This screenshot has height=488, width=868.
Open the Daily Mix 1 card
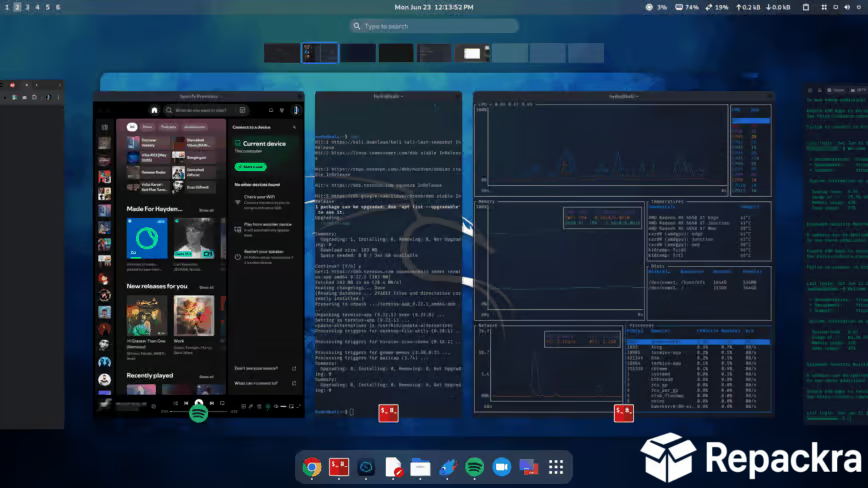194,238
